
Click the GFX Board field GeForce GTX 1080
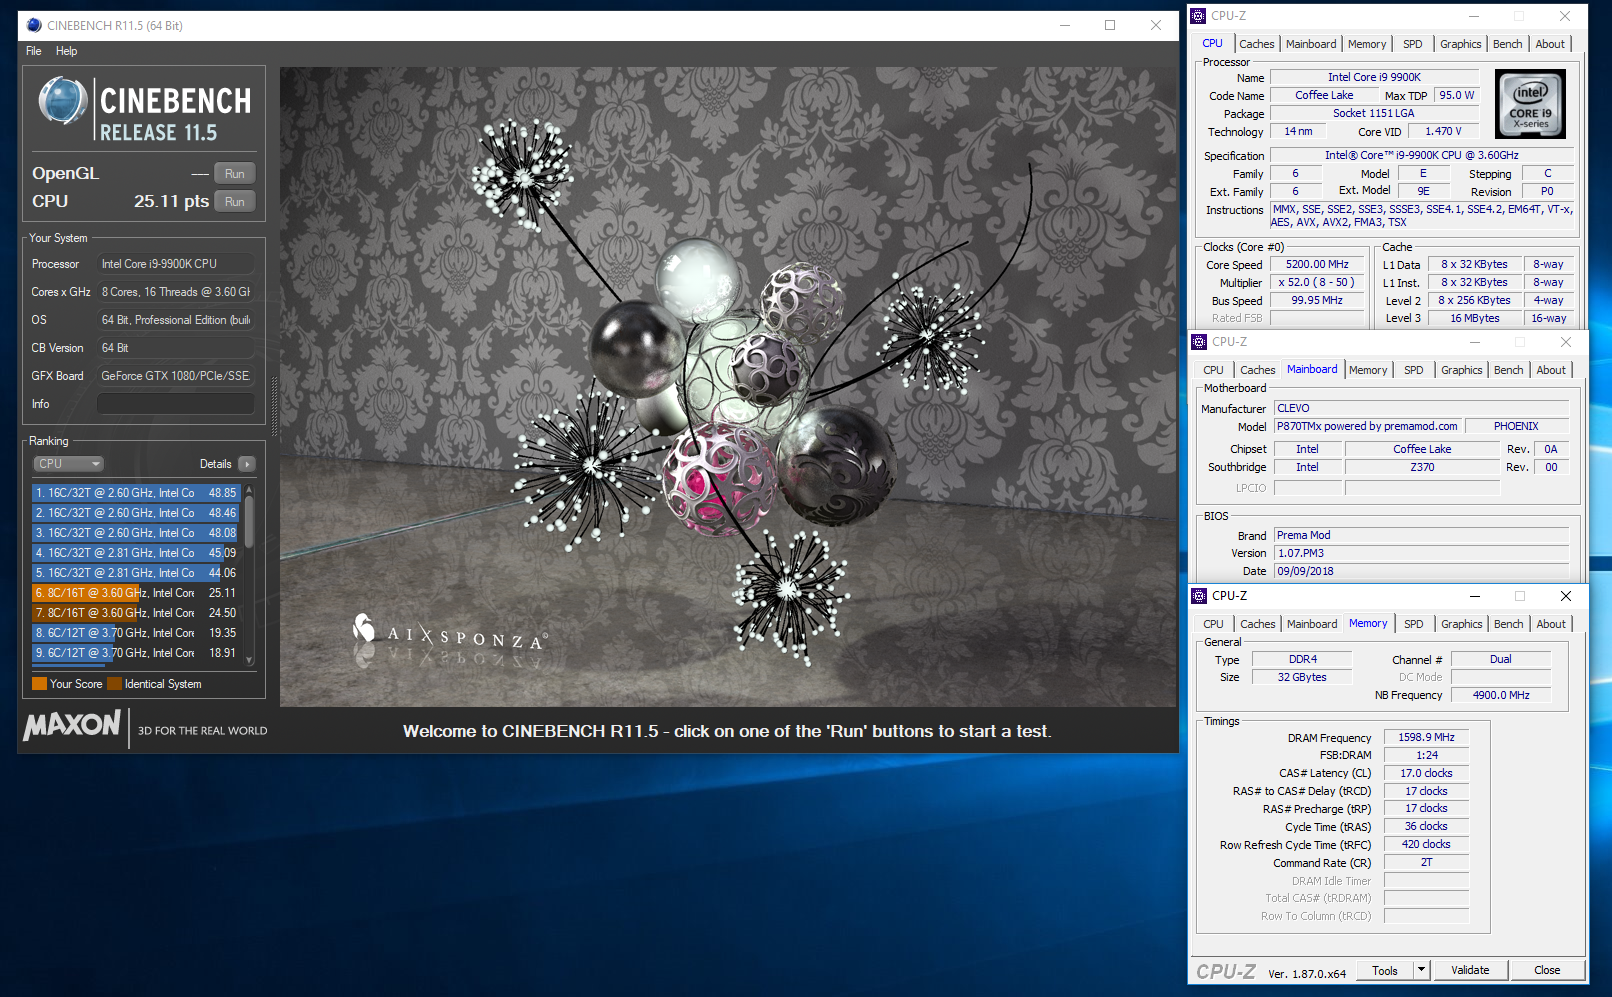click(x=175, y=376)
